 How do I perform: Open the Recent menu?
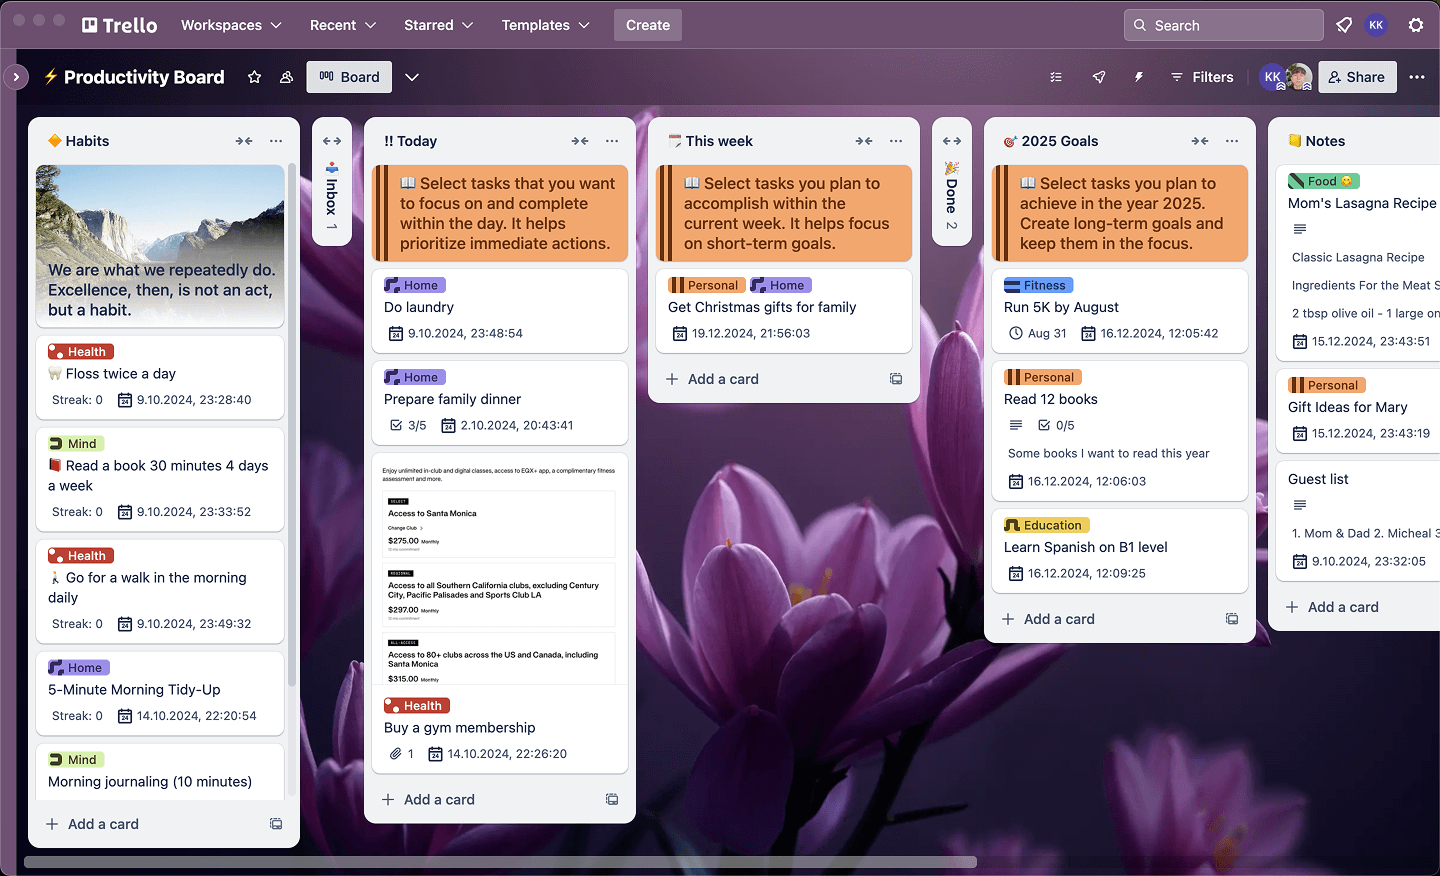click(343, 25)
